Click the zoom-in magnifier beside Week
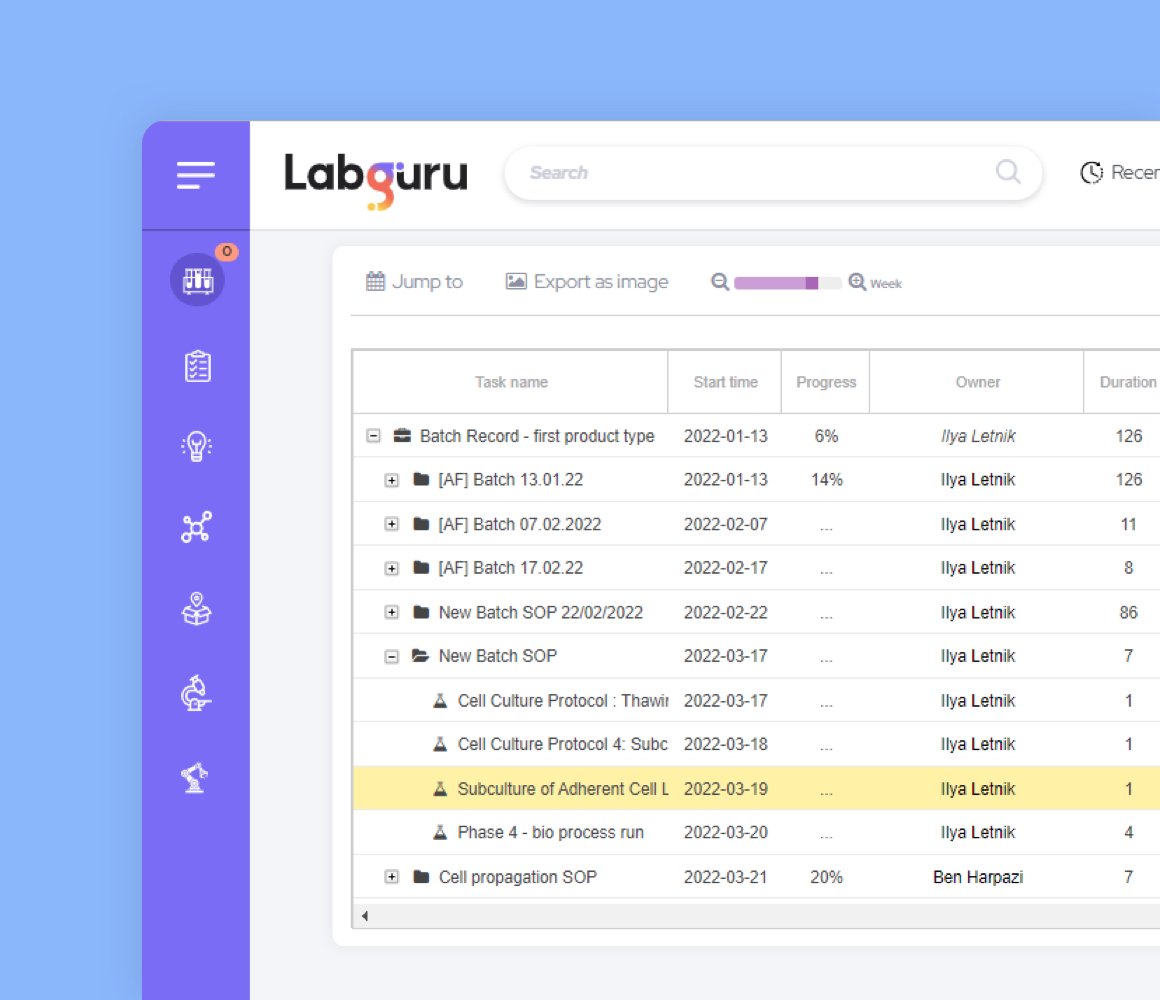 (x=856, y=282)
